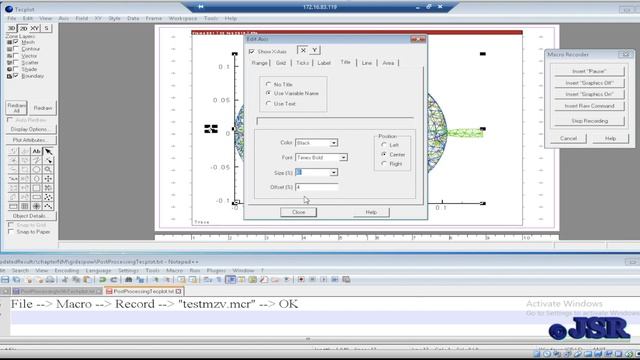The width and height of the screenshot is (640, 360).
Task: Select the Use Variable Name radio button
Action: [x=268, y=93]
